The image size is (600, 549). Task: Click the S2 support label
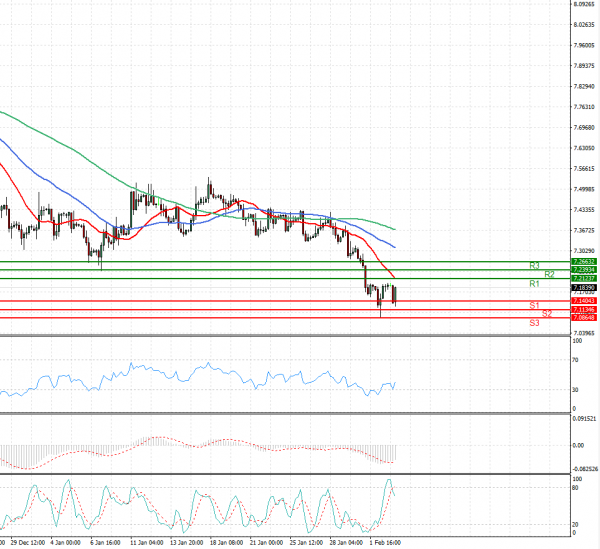click(x=547, y=314)
